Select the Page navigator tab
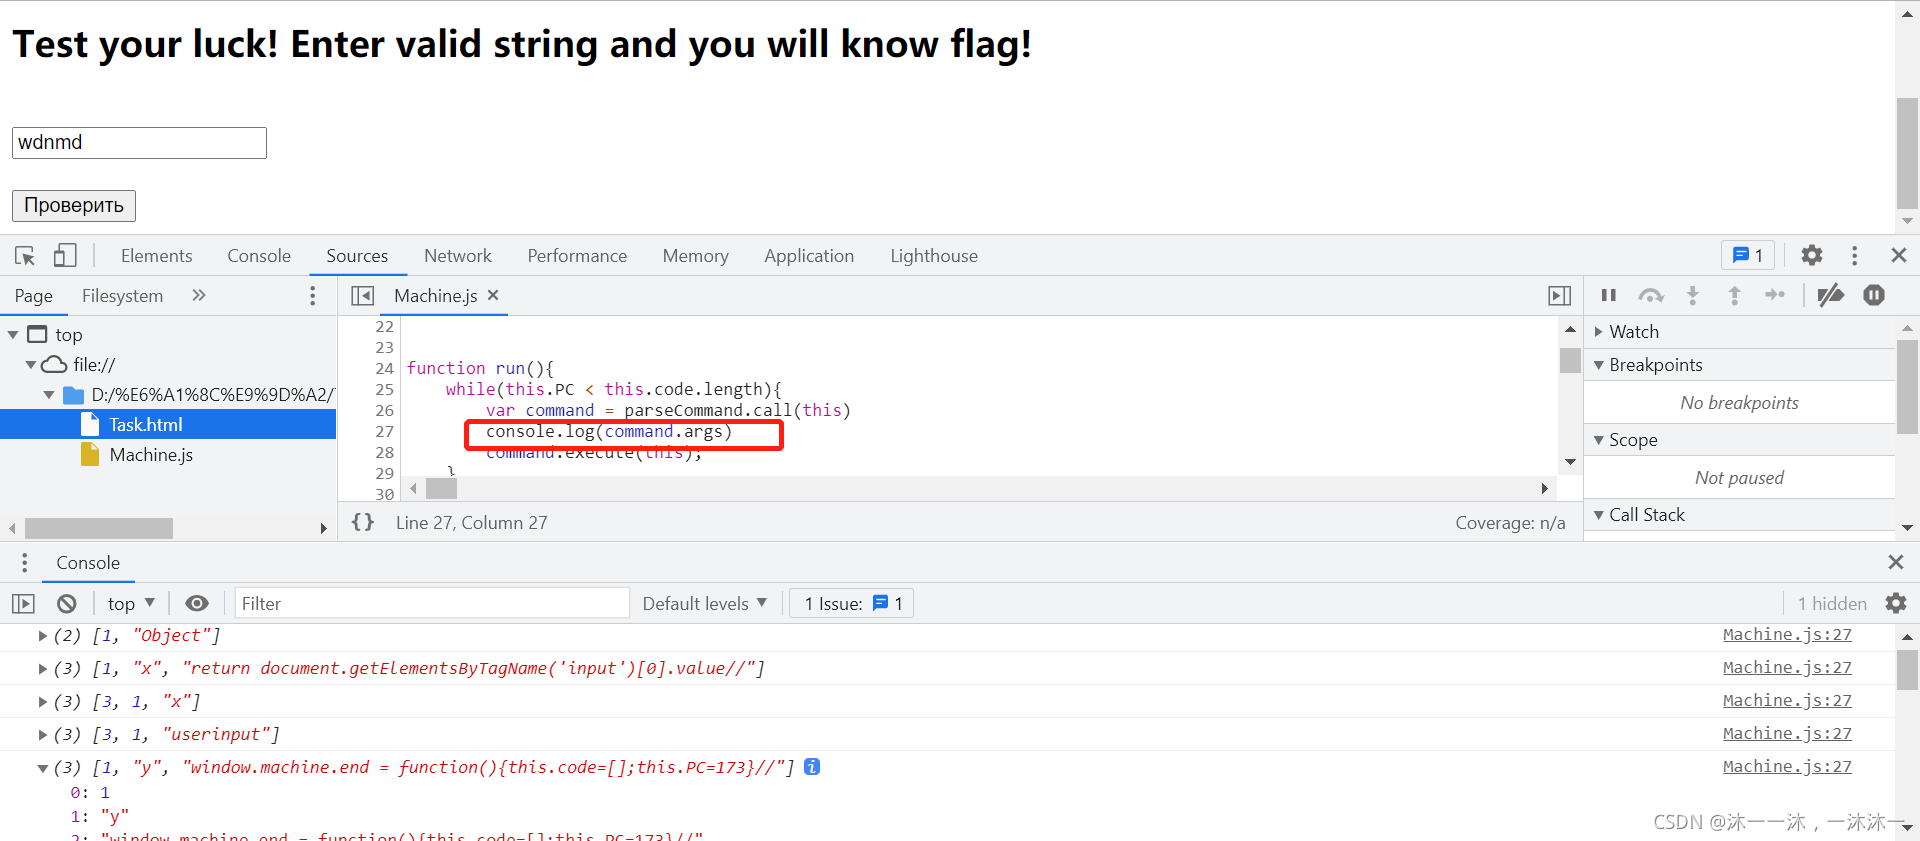The height and width of the screenshot is (841, 1920). coord(33,296)
